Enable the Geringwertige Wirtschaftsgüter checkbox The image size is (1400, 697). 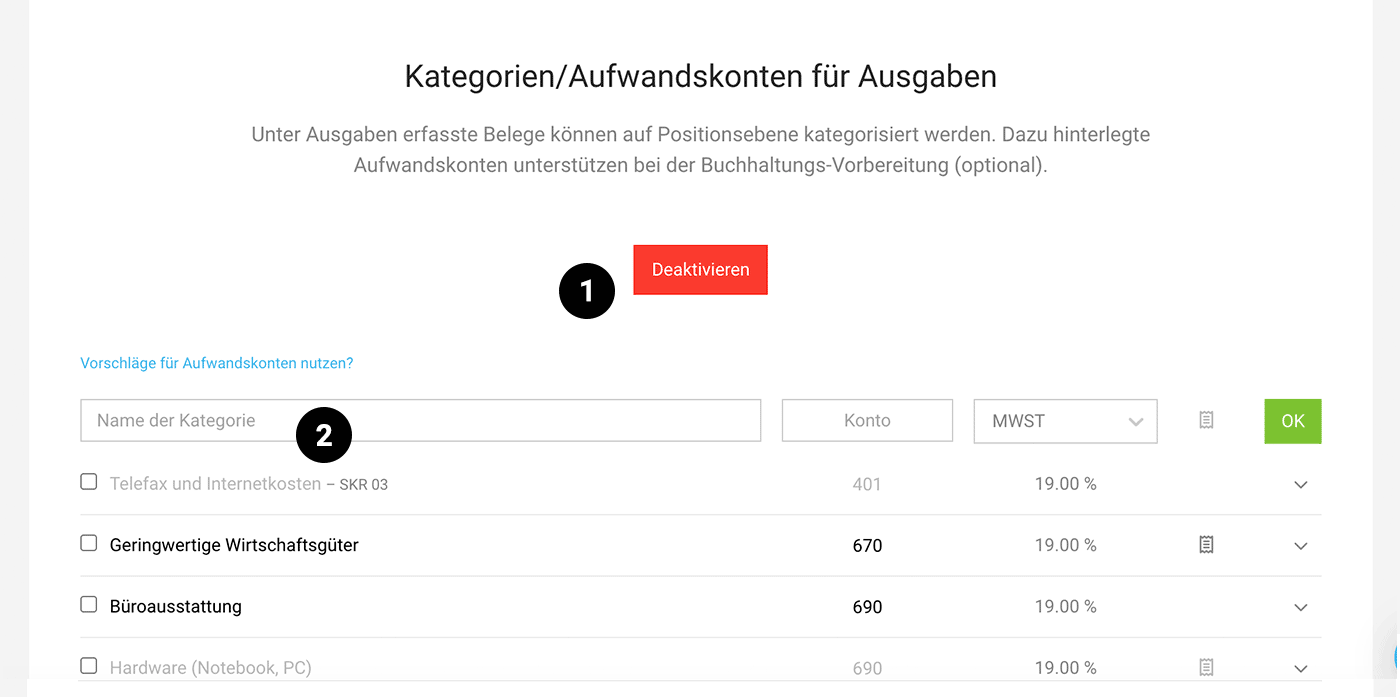pos(88,543)
